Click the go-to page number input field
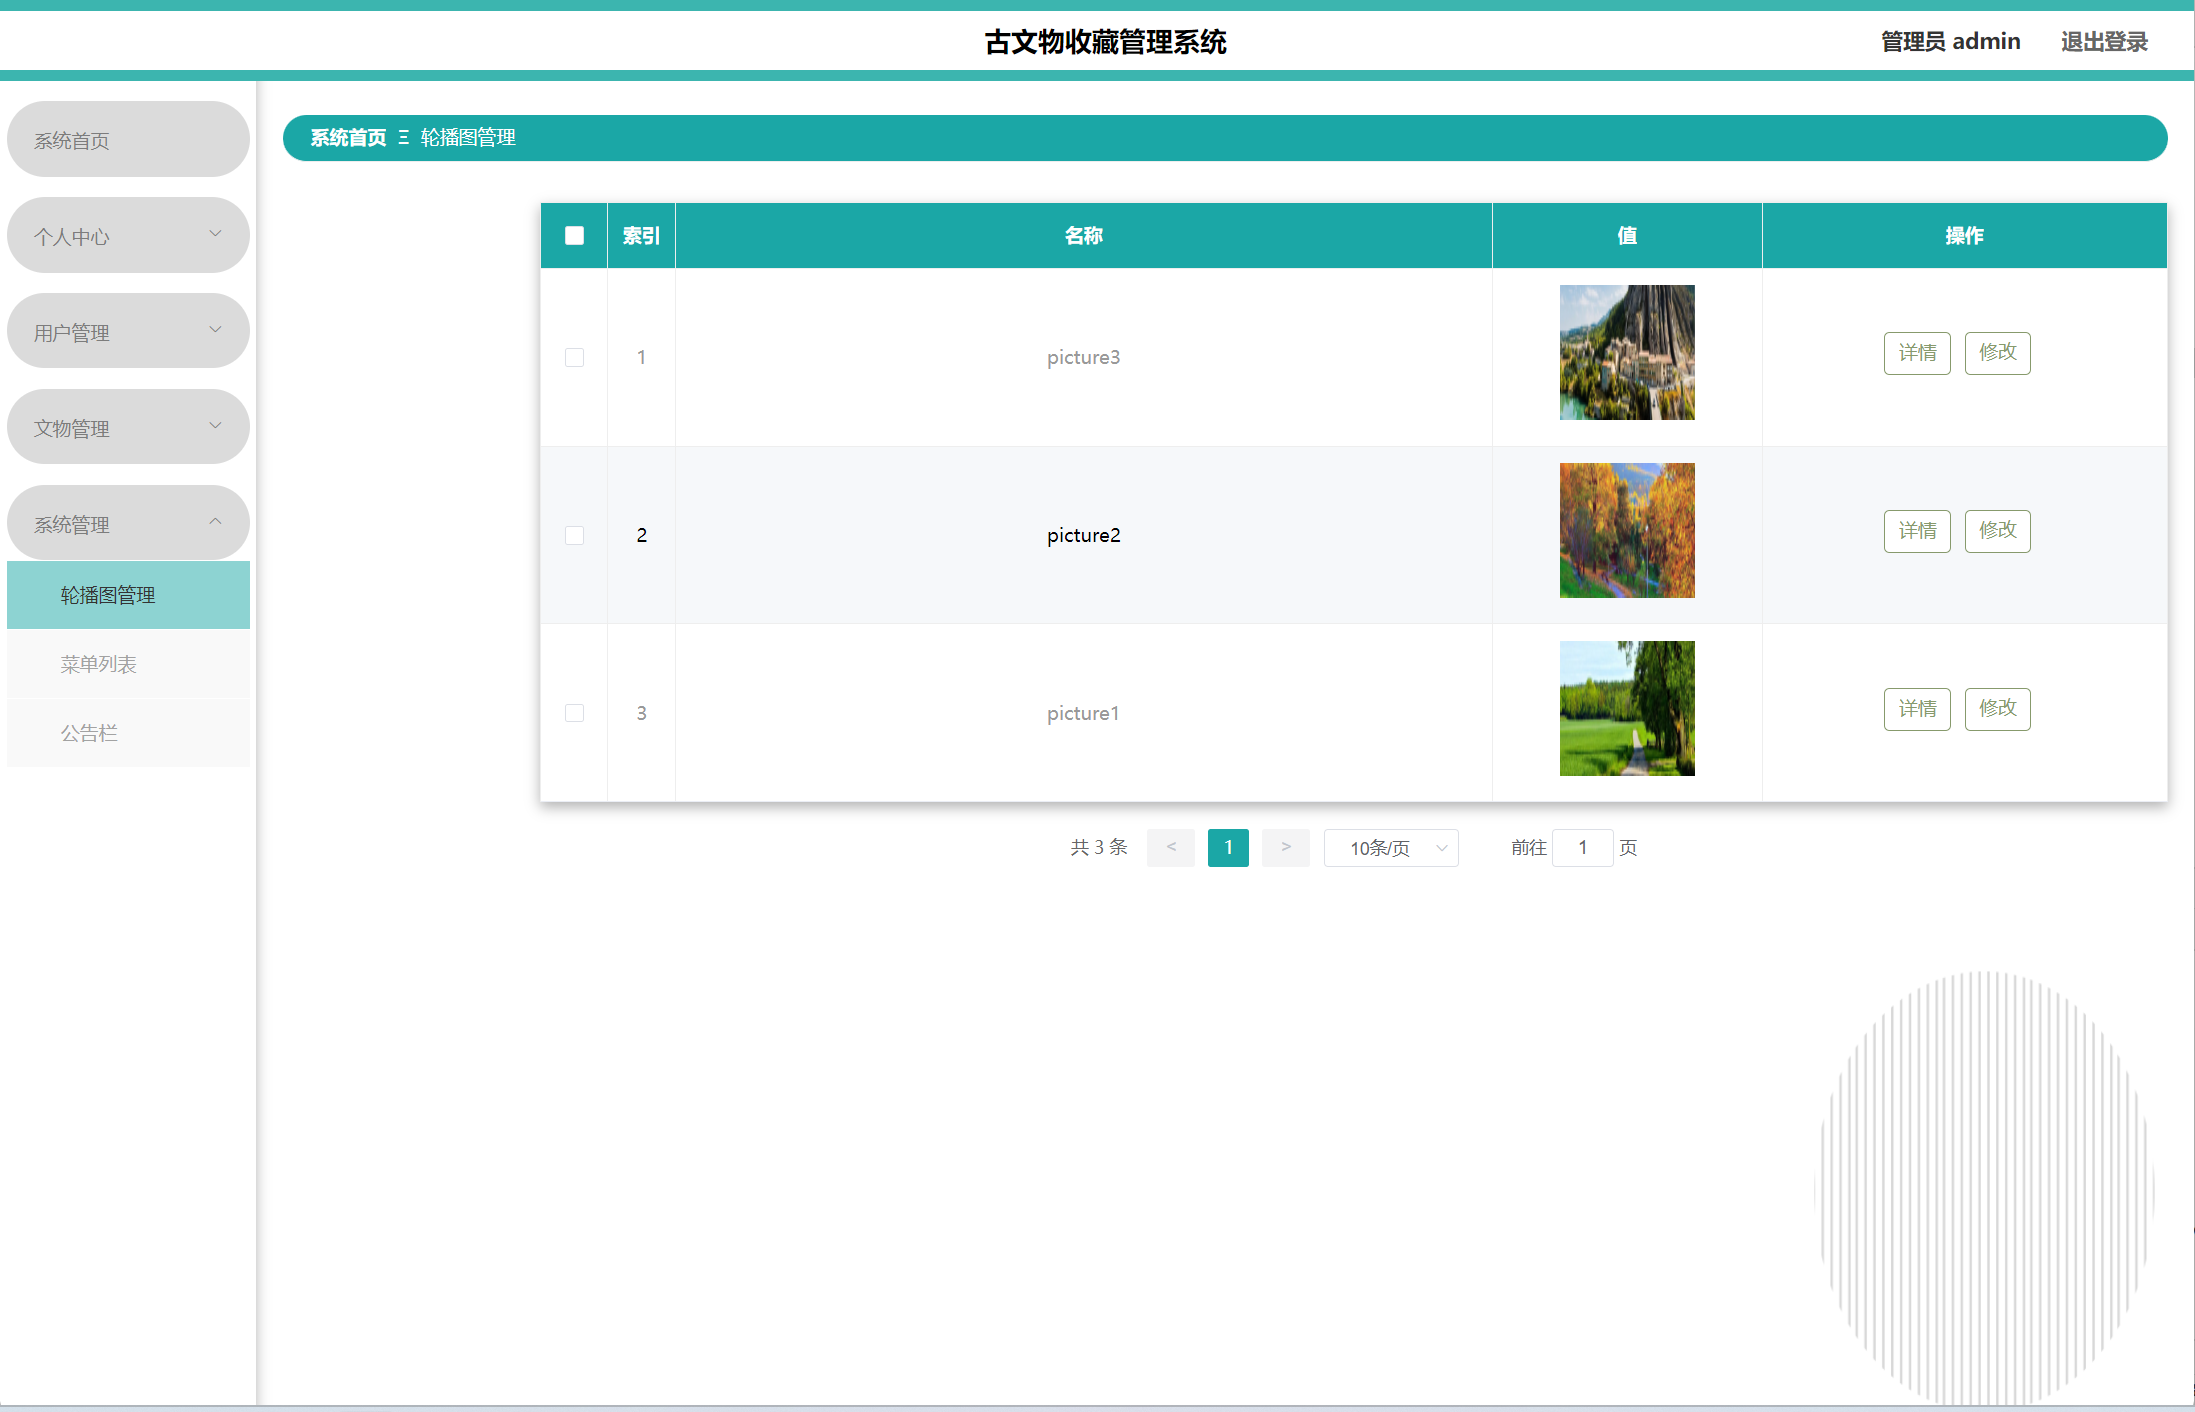Viewport: 2195px width, 1412px height. tap(1582, 848)
